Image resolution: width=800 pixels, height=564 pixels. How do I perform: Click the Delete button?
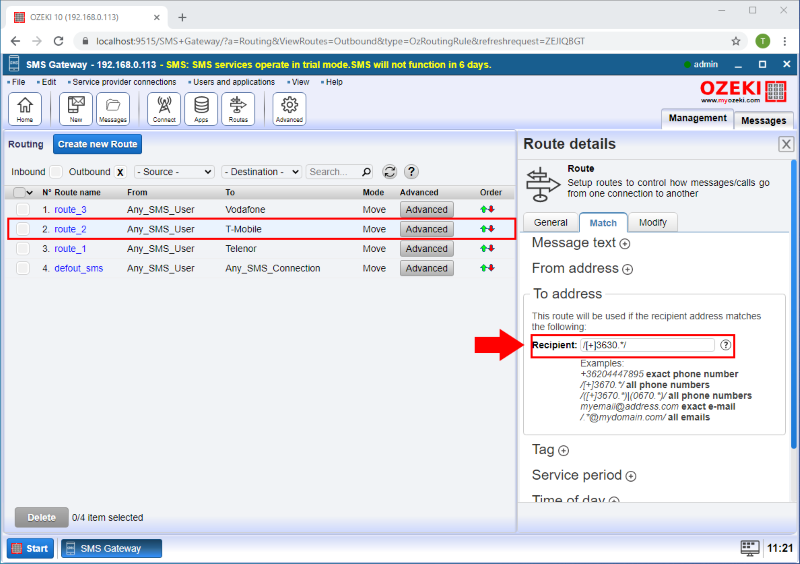coord(41,518)
